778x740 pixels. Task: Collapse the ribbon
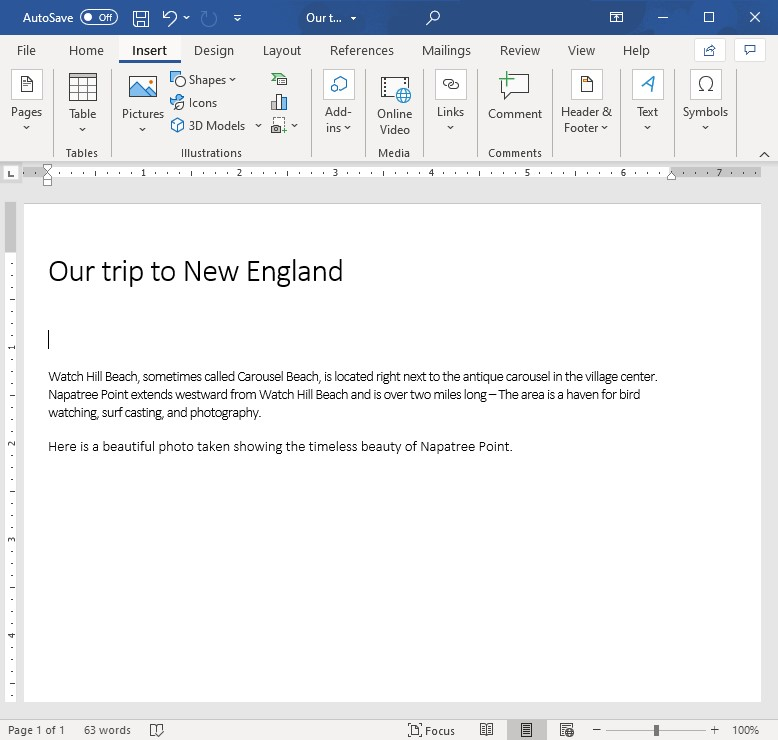coord(764,155)
